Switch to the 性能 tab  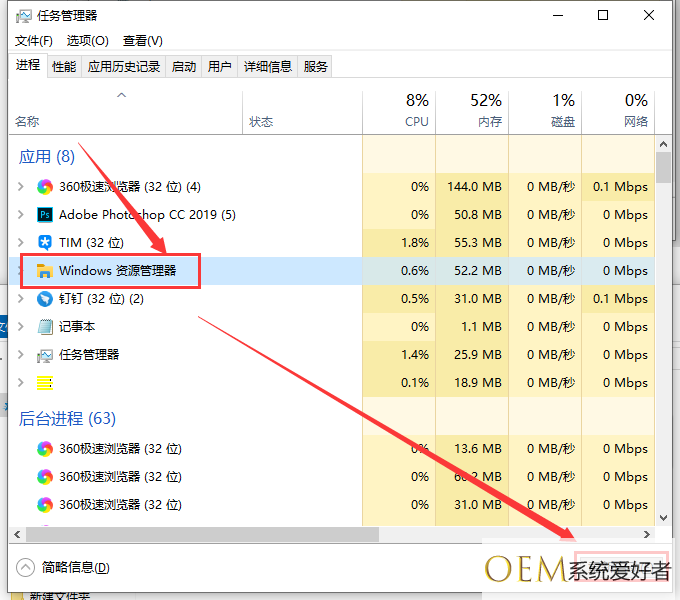[x=64, y=66]
